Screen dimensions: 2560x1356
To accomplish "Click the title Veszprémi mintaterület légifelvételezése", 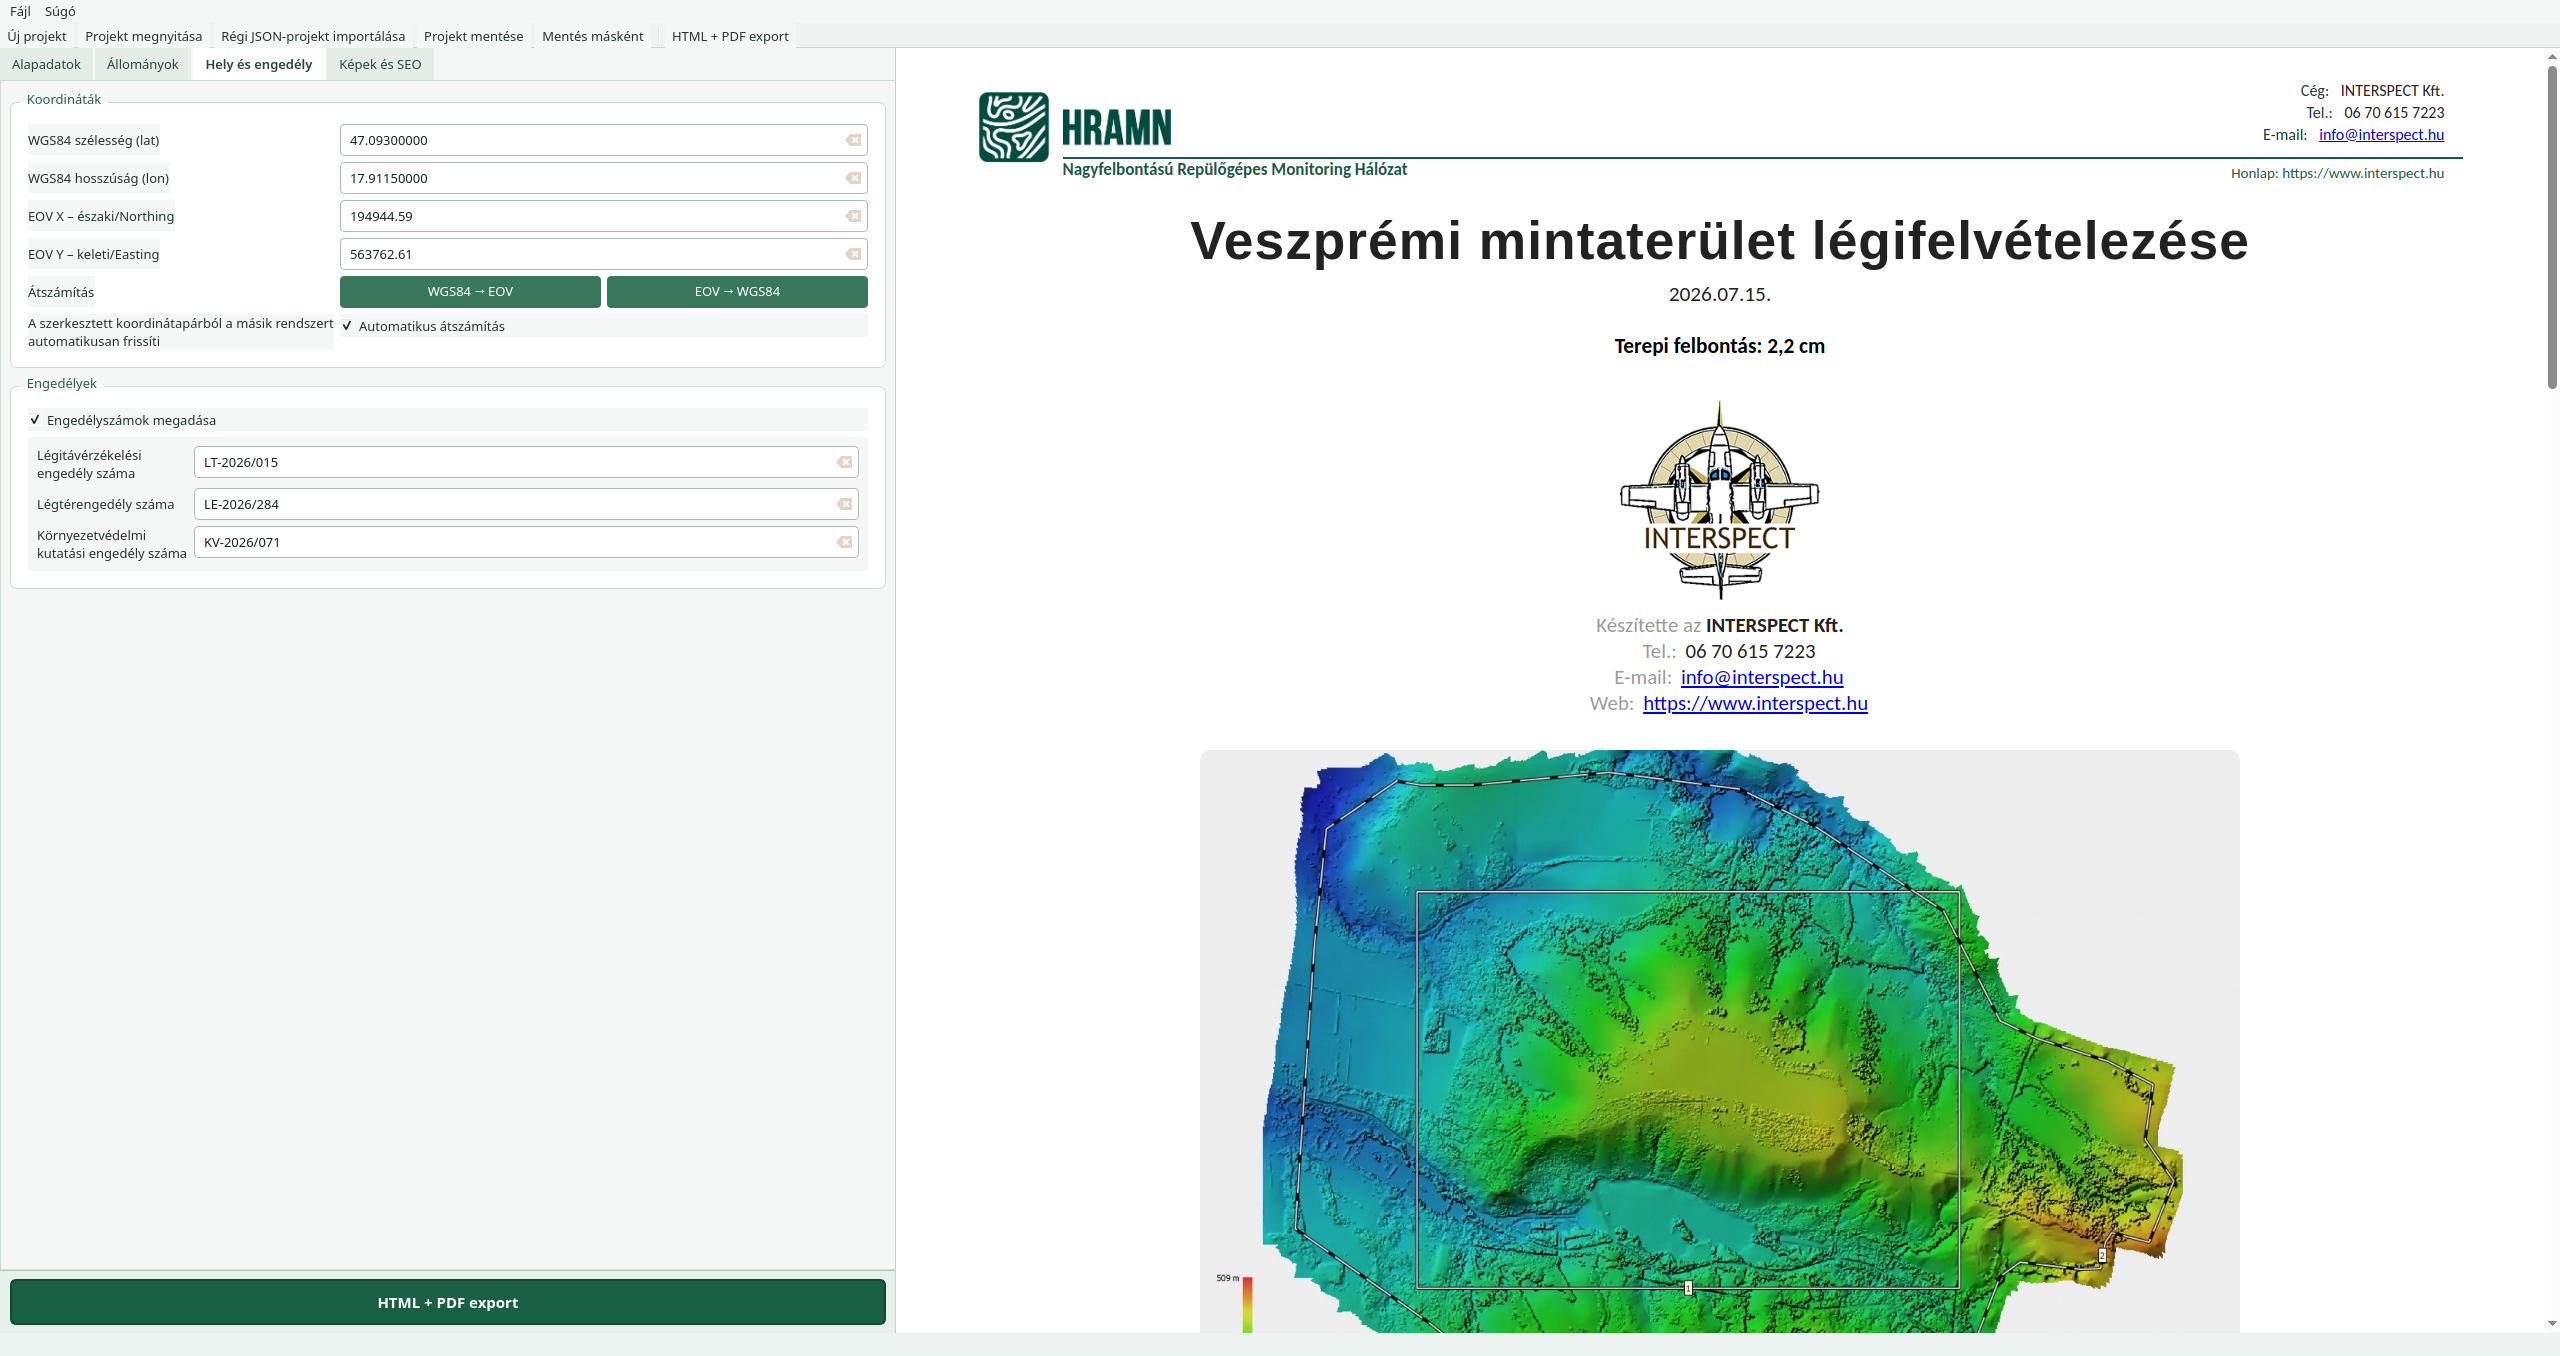I will coord(1719,241).
